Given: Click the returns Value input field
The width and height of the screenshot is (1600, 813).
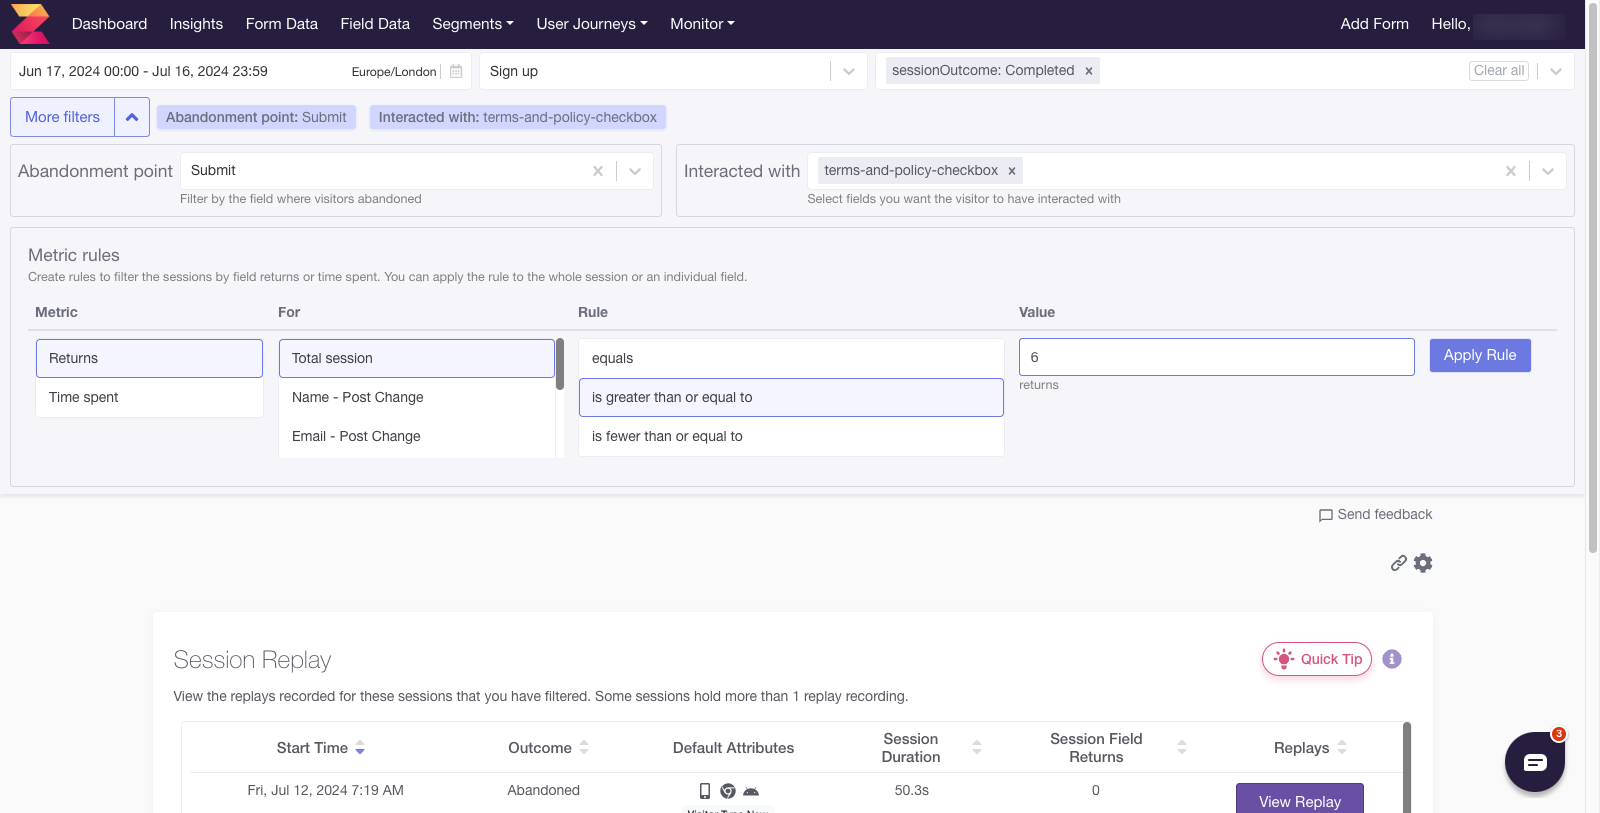Looking at the screenshot, I should coord(1216,357).
